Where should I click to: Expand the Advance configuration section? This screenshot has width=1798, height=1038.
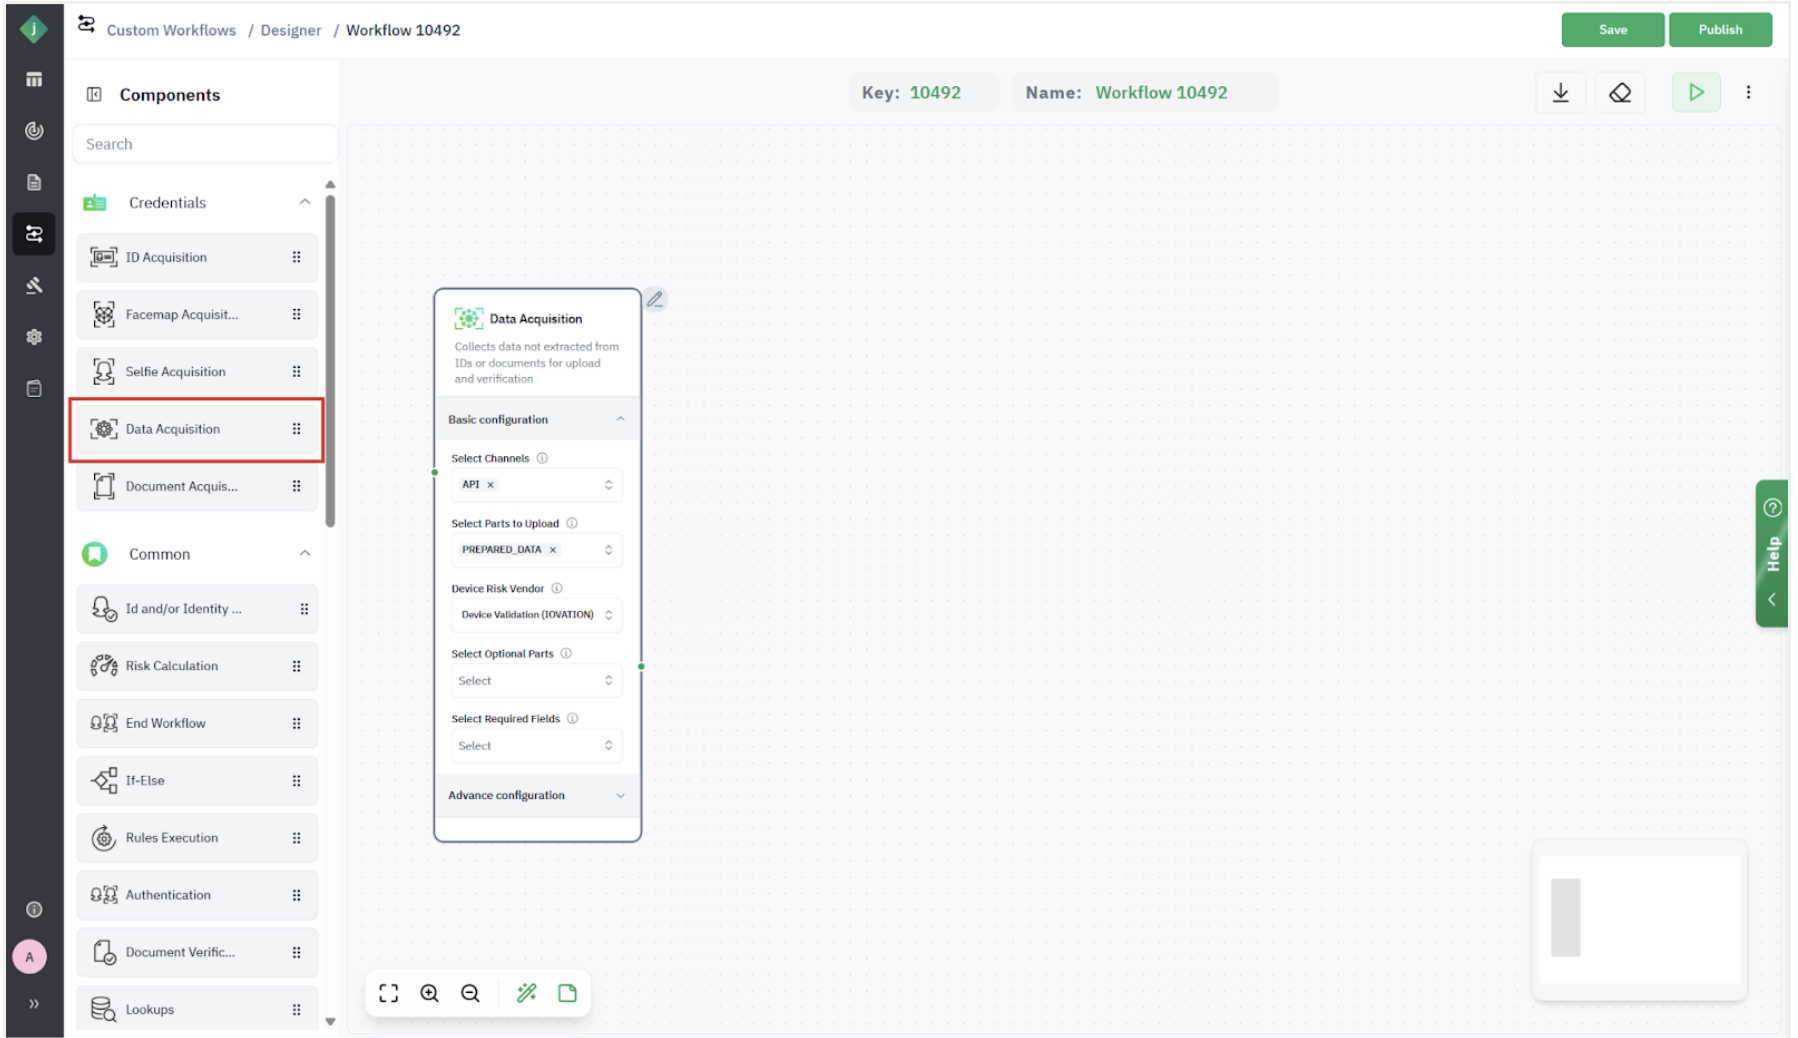pos(620,795)
